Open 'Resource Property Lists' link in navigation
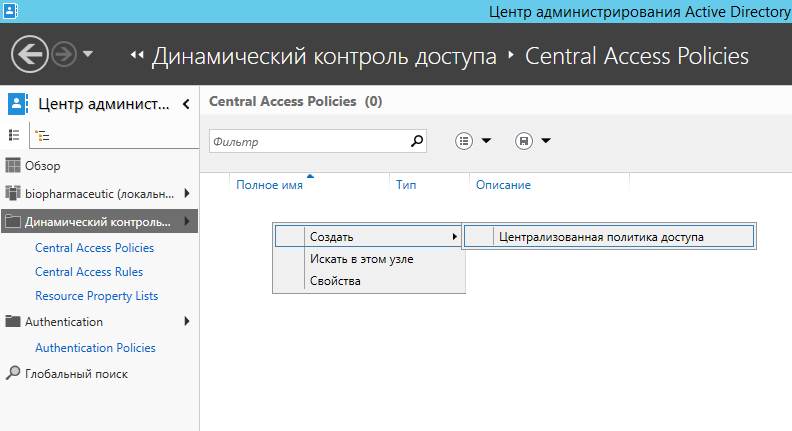The image size is (792, 431). [x=96, y=296]
